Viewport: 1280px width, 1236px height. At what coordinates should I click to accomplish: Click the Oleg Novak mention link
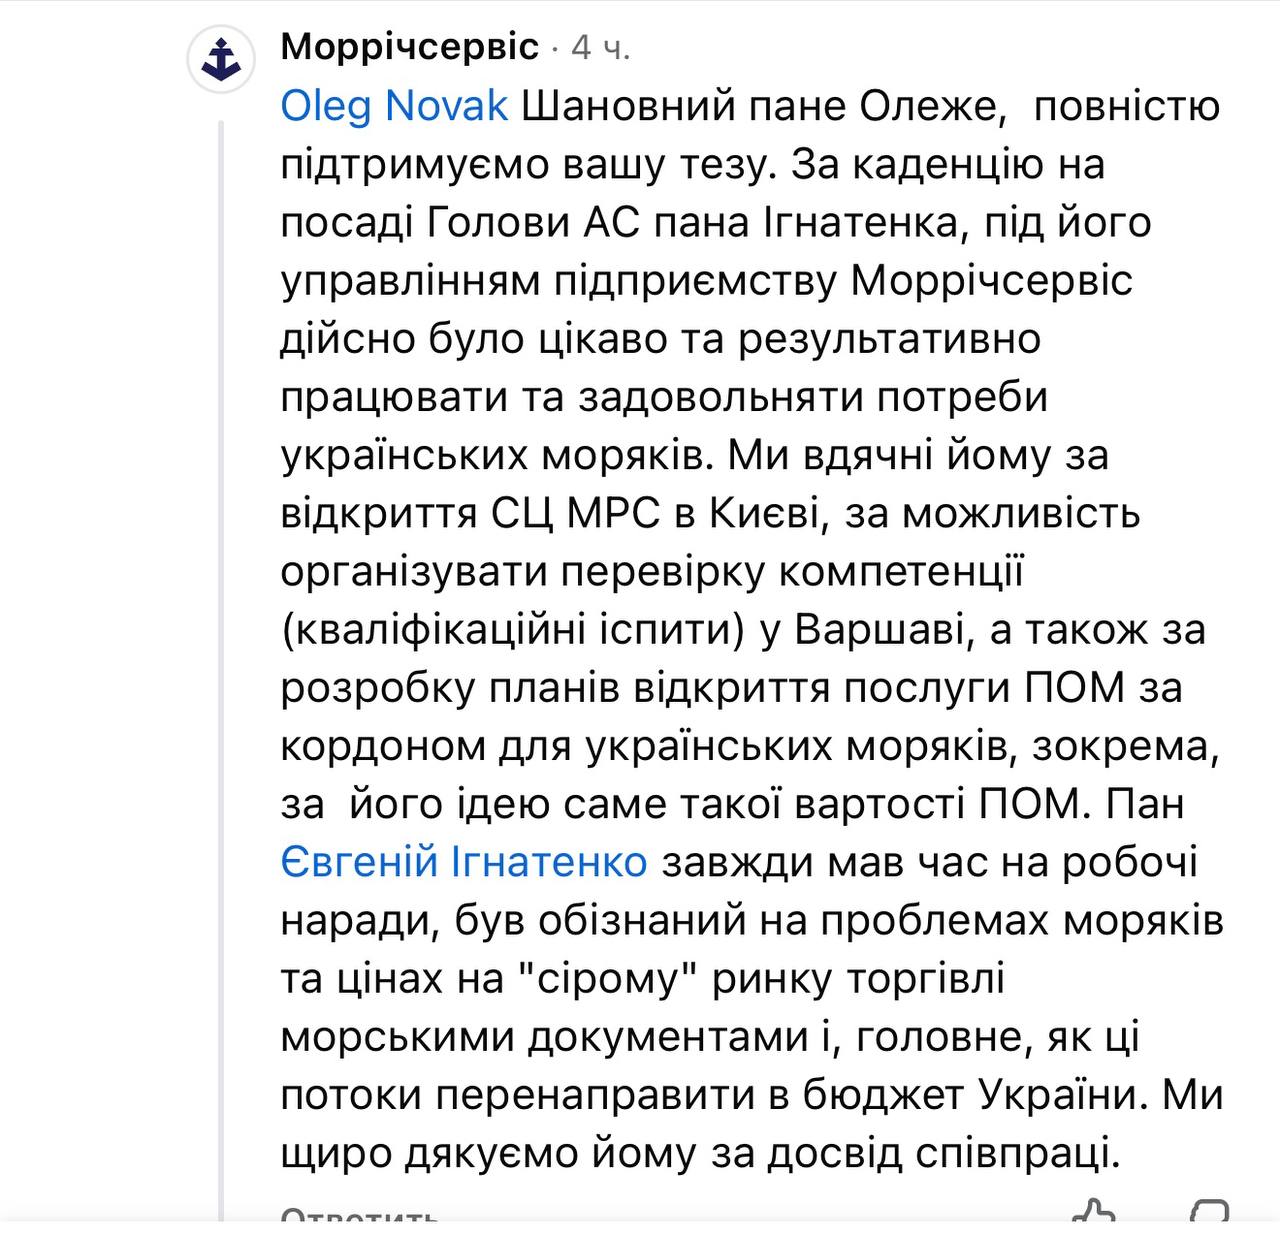coord(394,106)
